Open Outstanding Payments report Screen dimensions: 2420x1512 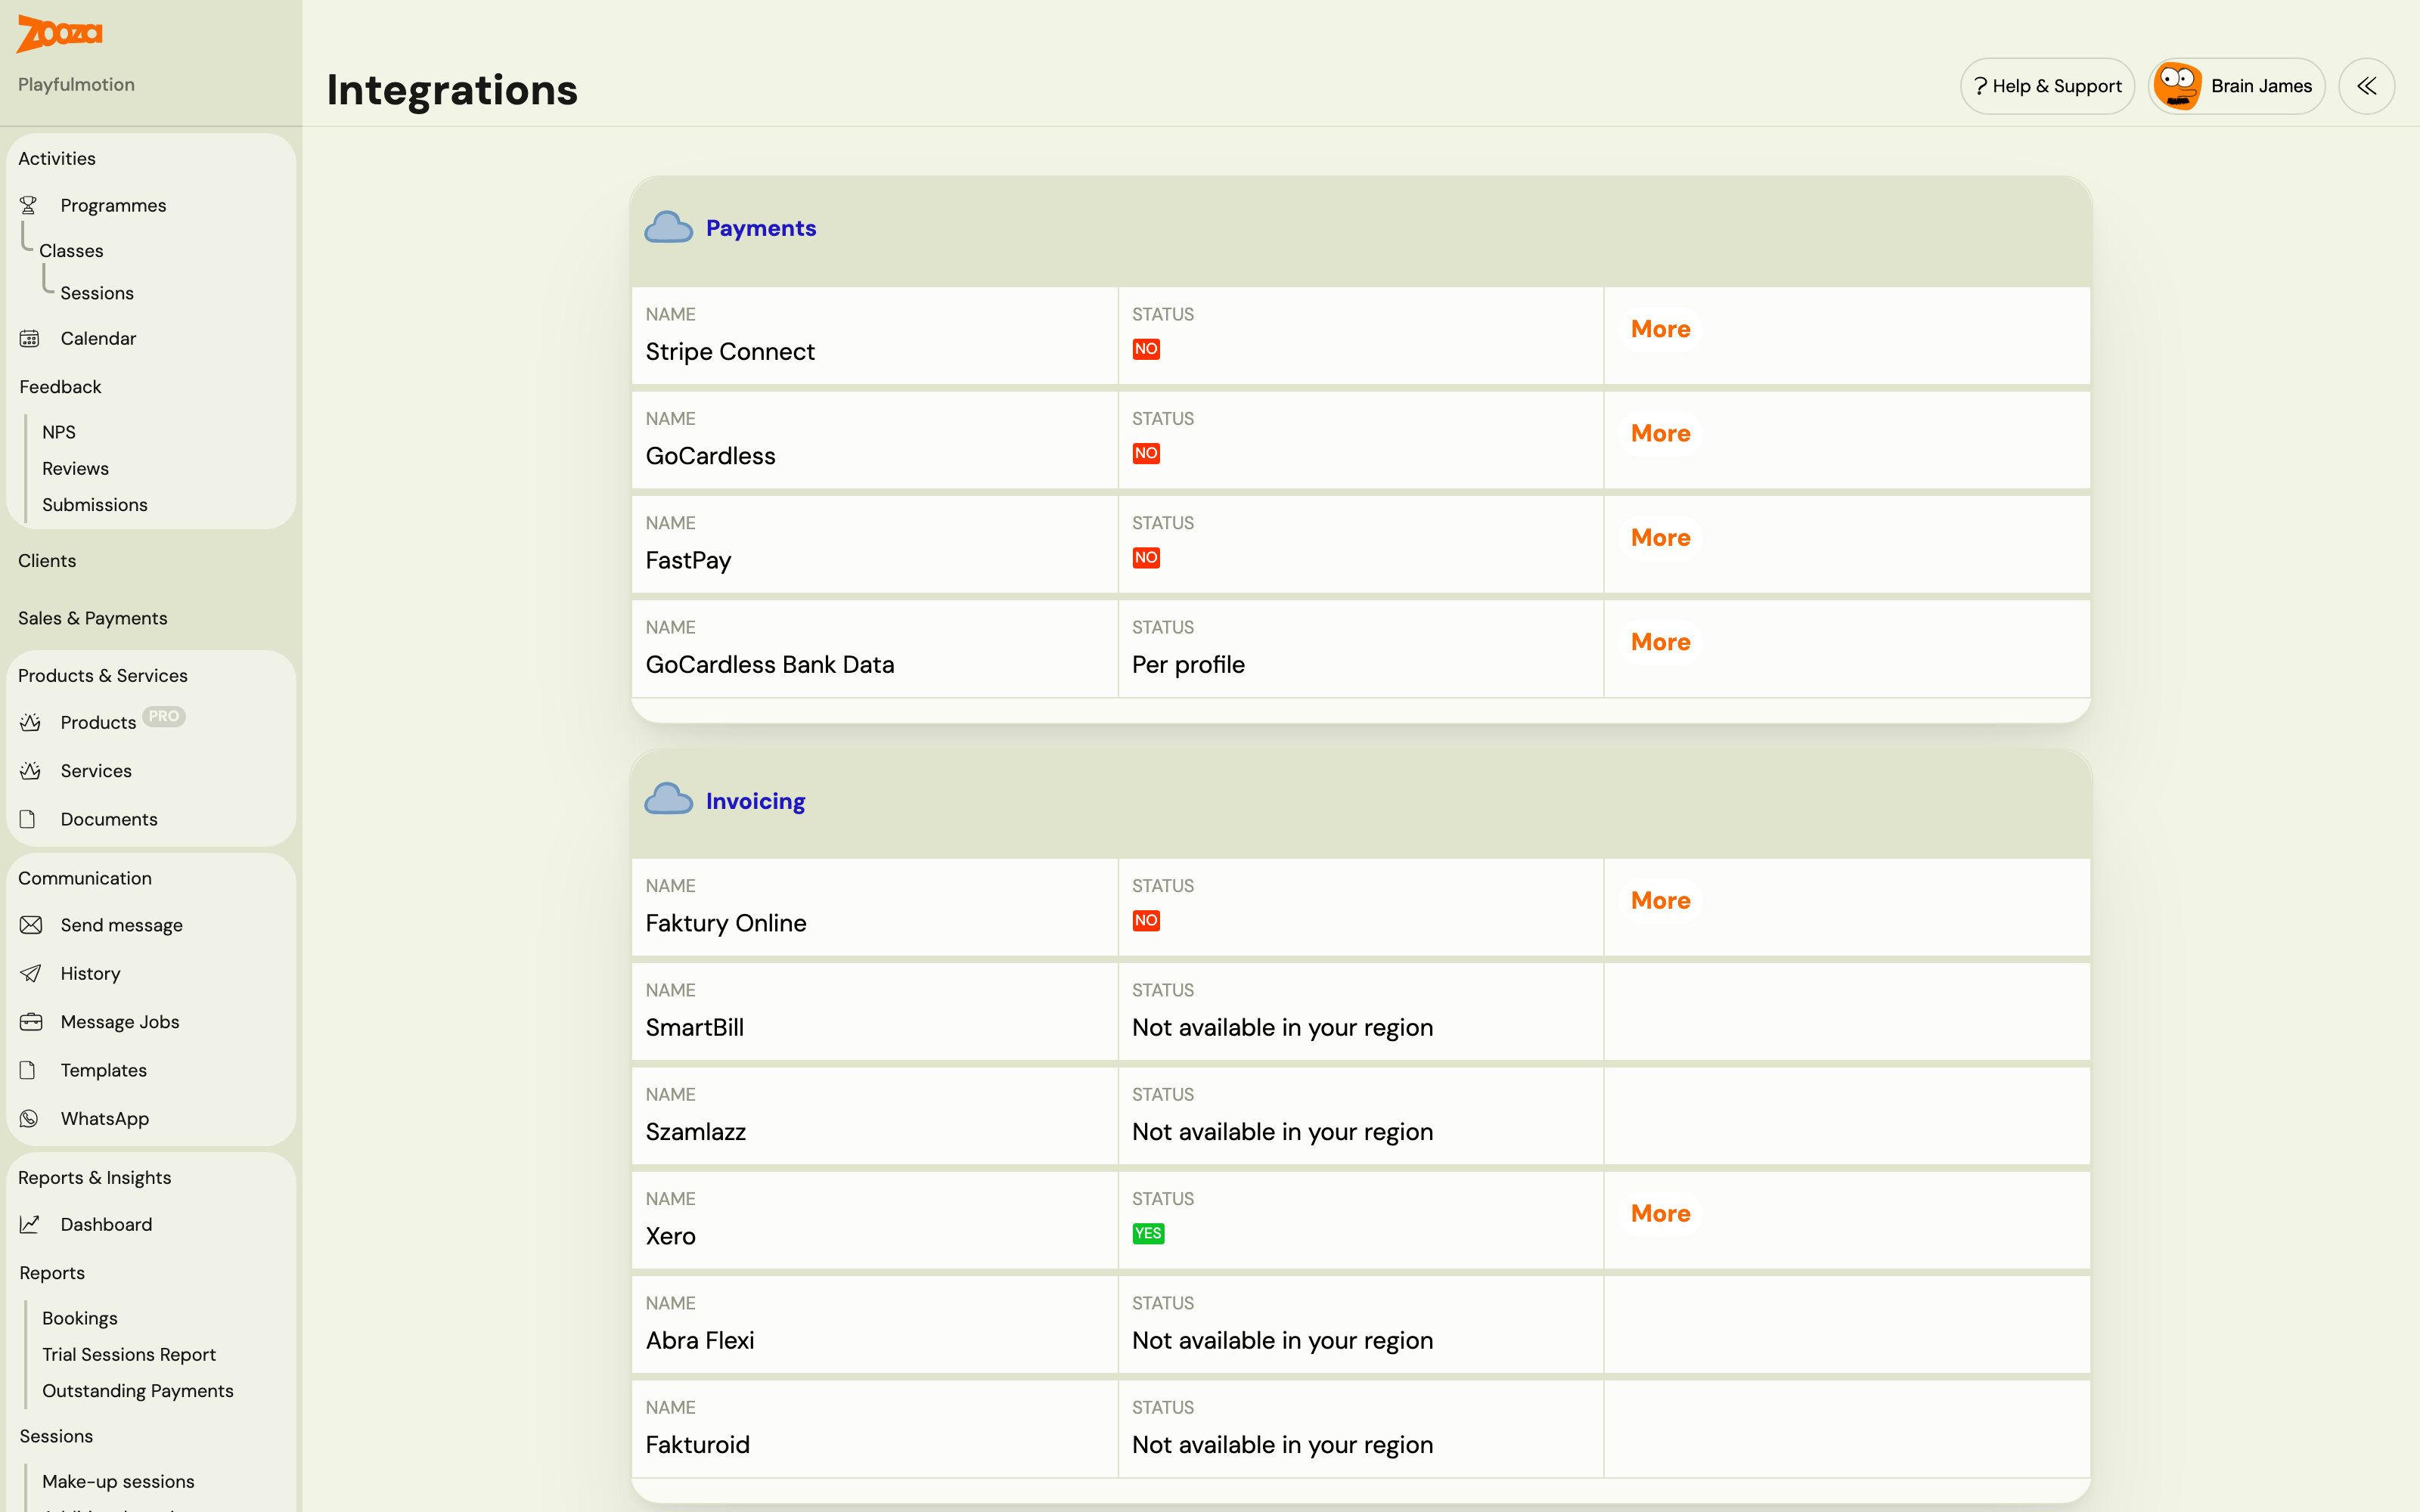click(138, 1391)
